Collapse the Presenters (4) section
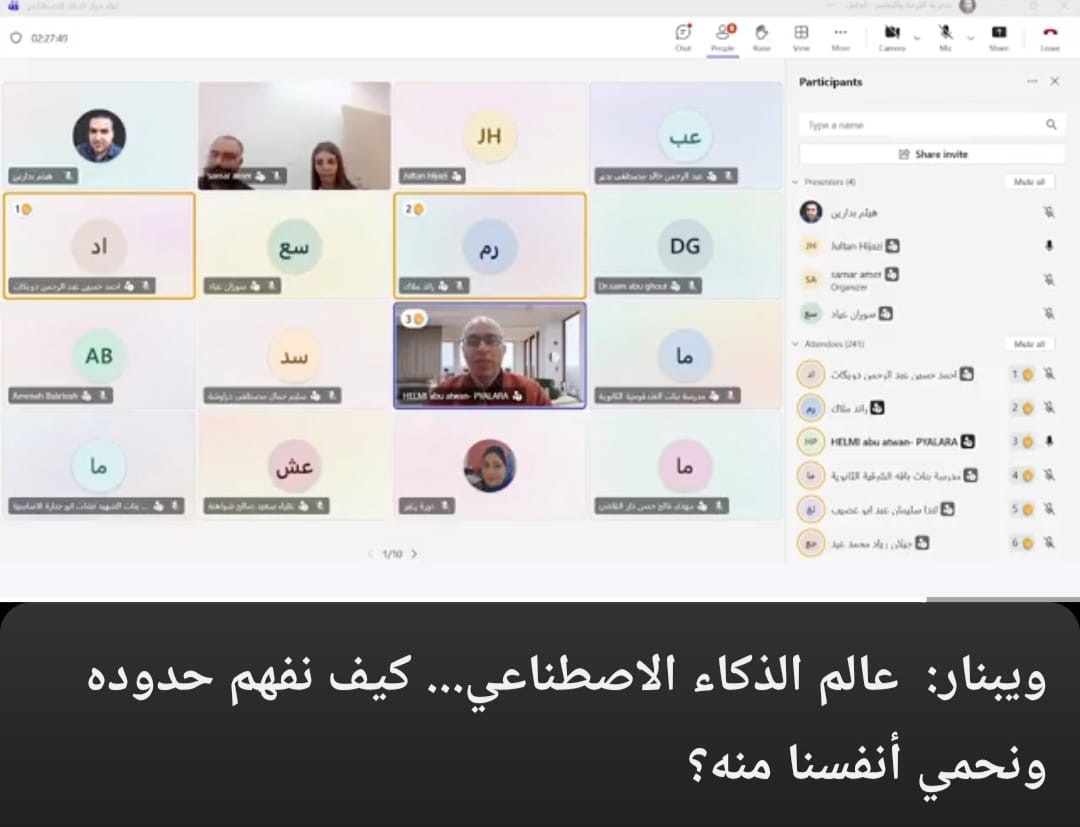Image resolution: width=1080 pixels, height=827 pixels. [x=795, y=182]
